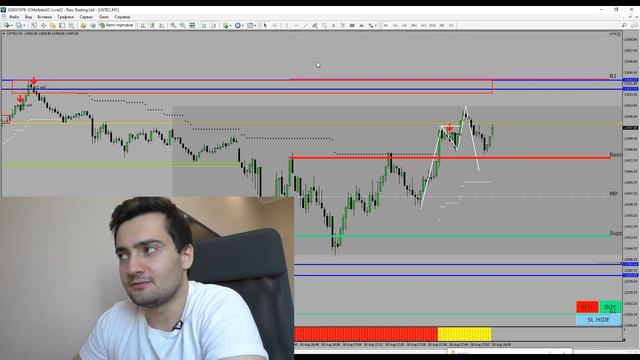Viewport: 640px width, 360px height.
Task: Toggle chart auto scroll
Action: point(204,25)
